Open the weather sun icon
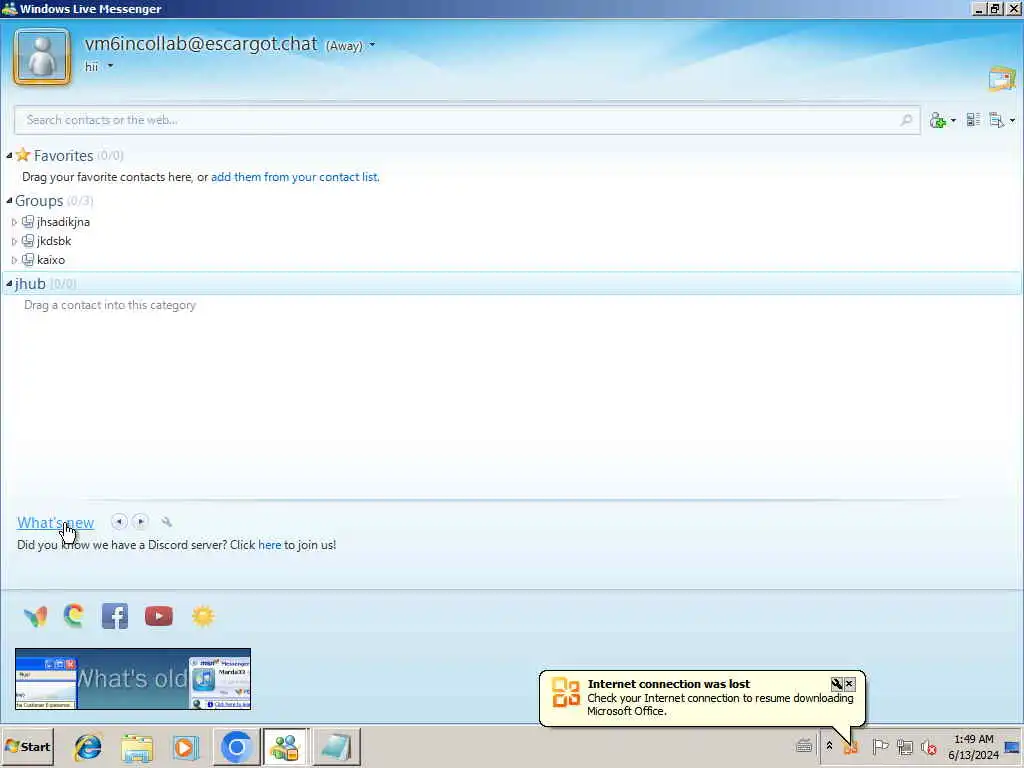 pos(203,616)
